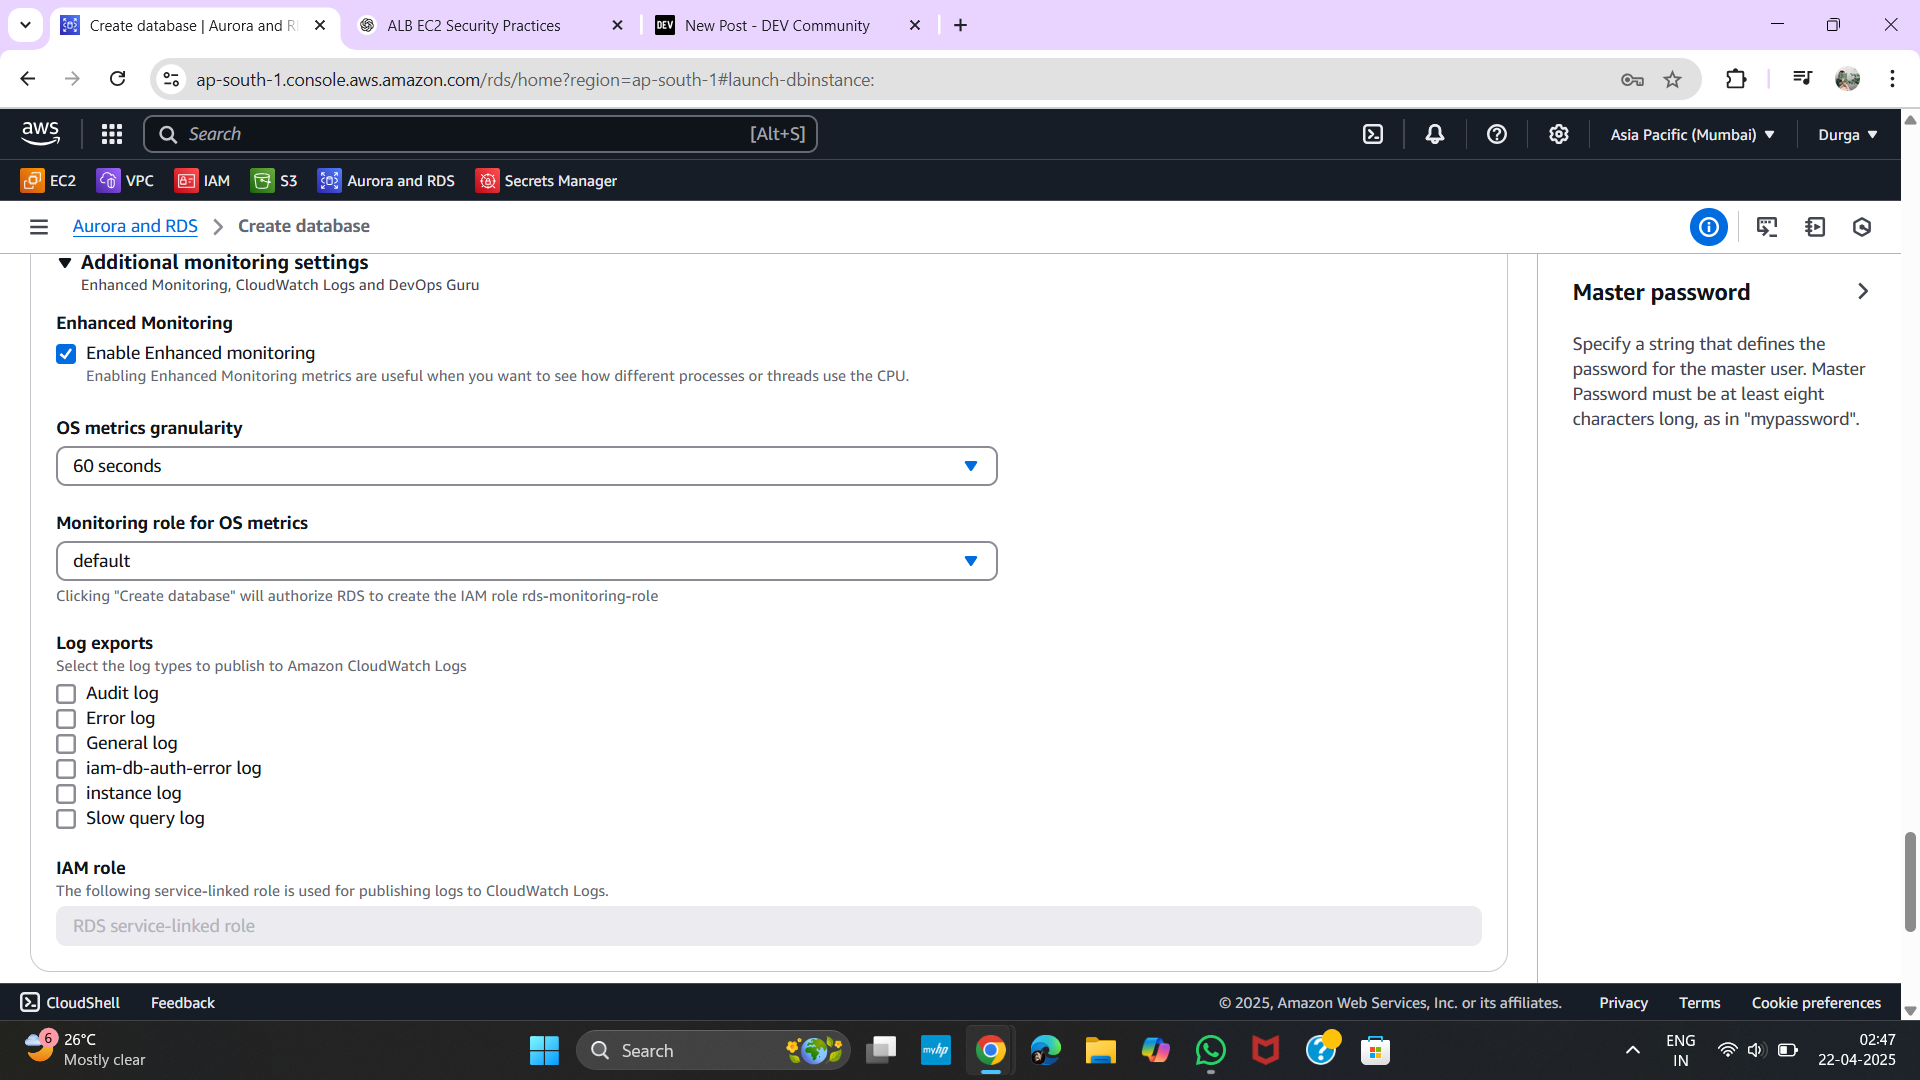Click the browser address bar URL
Viewport: 1920px width, 1080px height.
tap(535, 79)
